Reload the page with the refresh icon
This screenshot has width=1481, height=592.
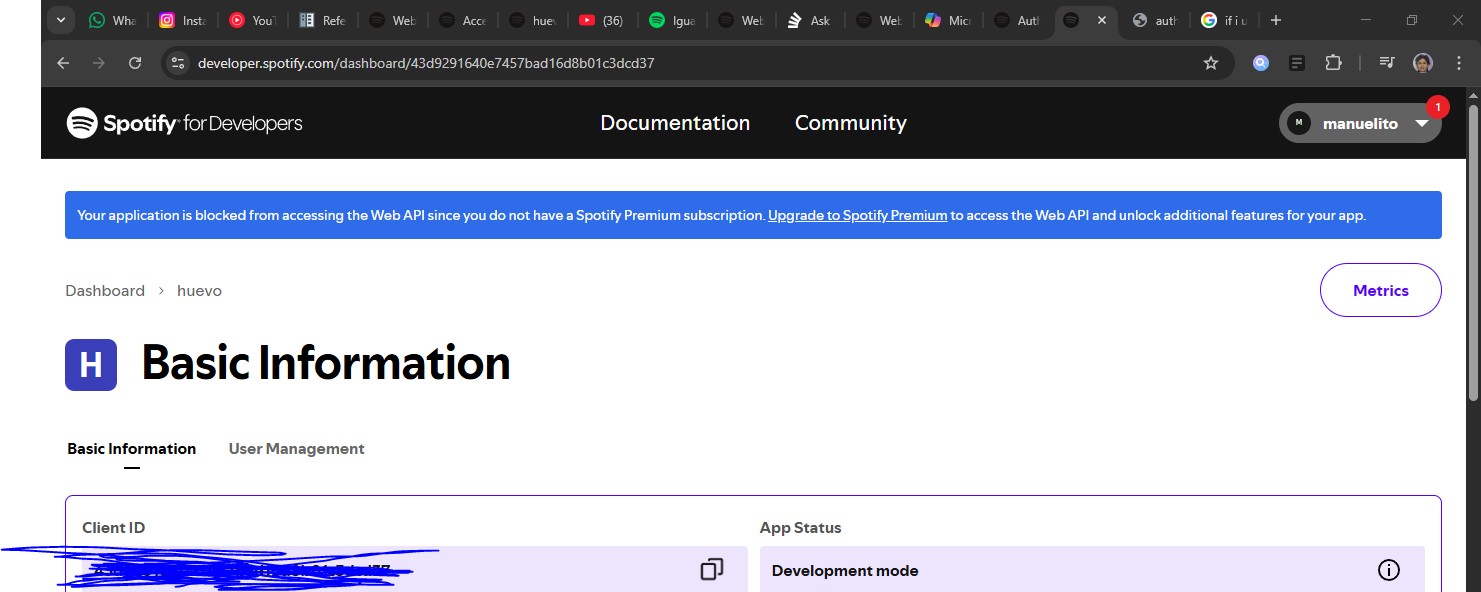[x=135, y=63]
